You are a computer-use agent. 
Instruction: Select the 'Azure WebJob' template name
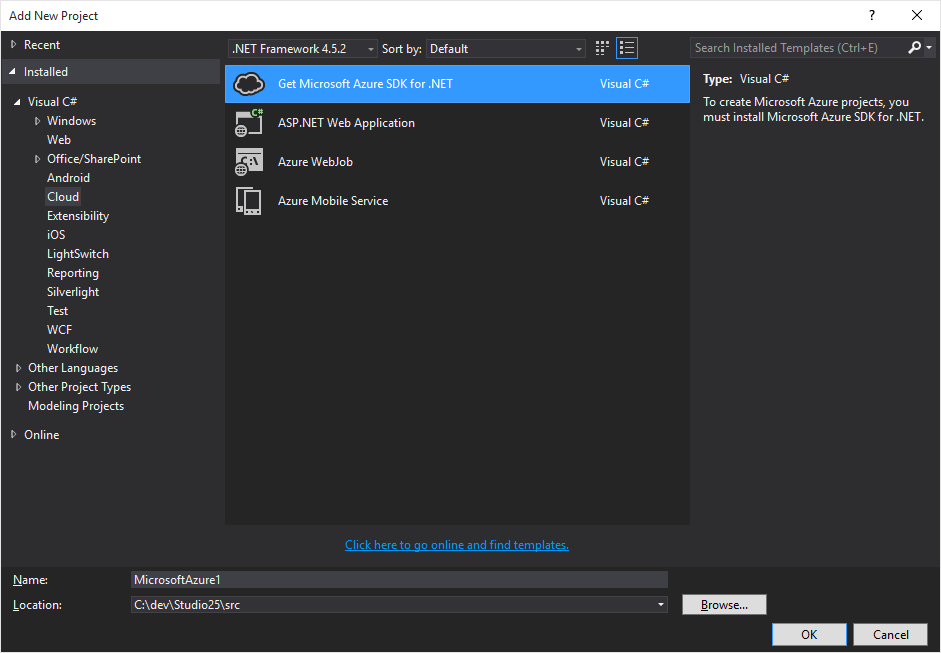click(x=315, y=162)
